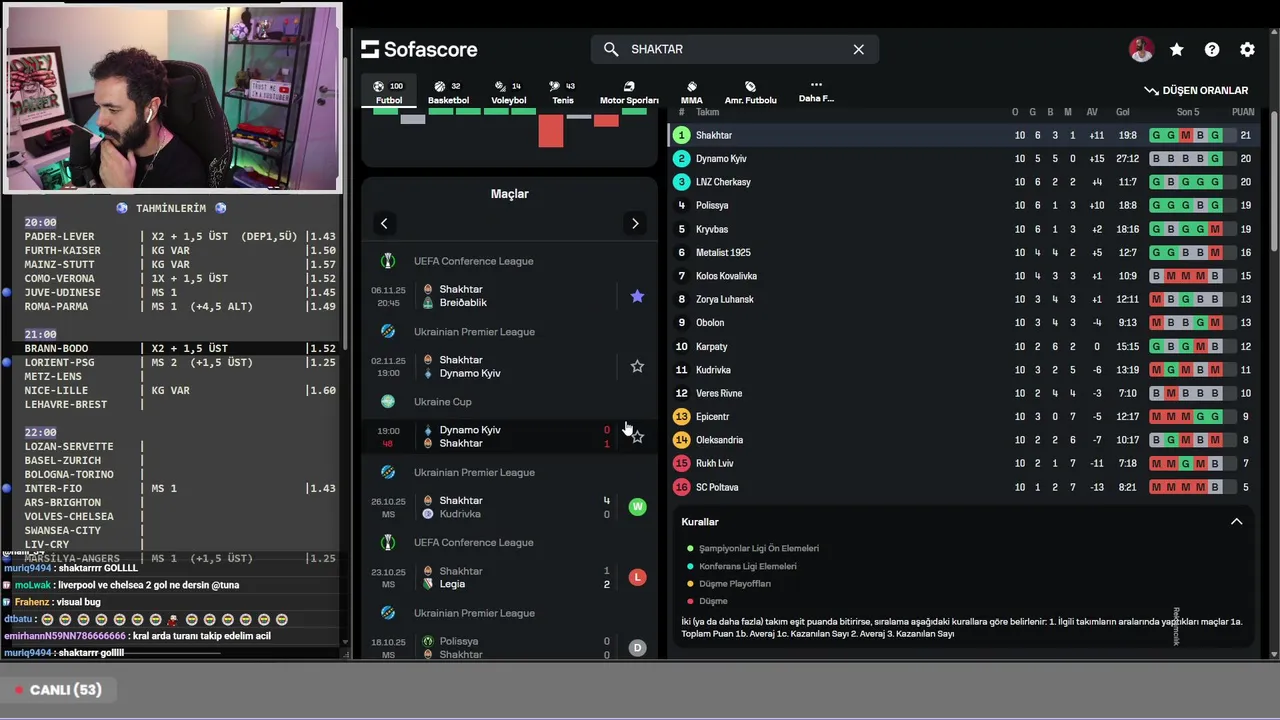
Task: Open Veres Rivne row in standings
Action: click(x=966, y=393)
